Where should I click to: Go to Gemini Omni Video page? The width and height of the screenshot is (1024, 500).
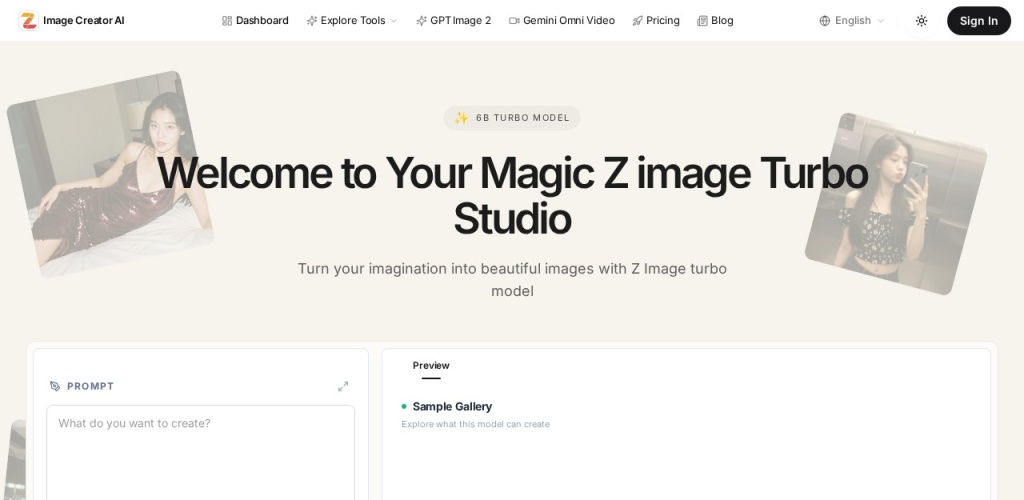coord(562,21)
